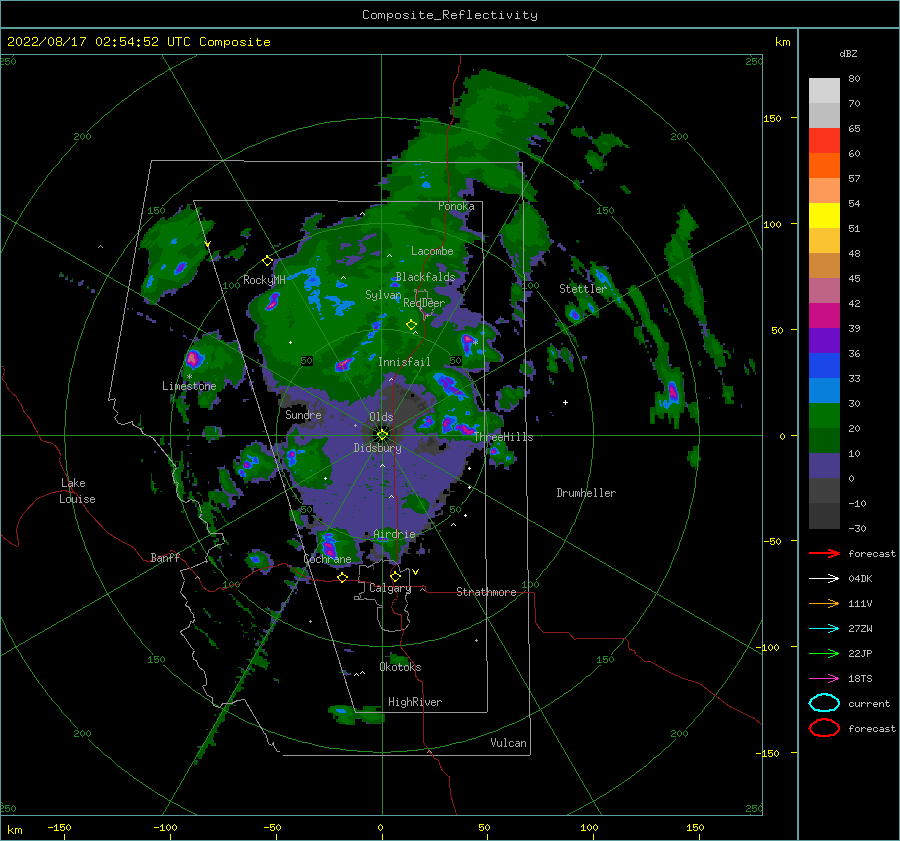The width and height of the screenshot is (900, 841).
Task: Click the blue 36-33 dBZ color swatch
Action: pos(824,366)
